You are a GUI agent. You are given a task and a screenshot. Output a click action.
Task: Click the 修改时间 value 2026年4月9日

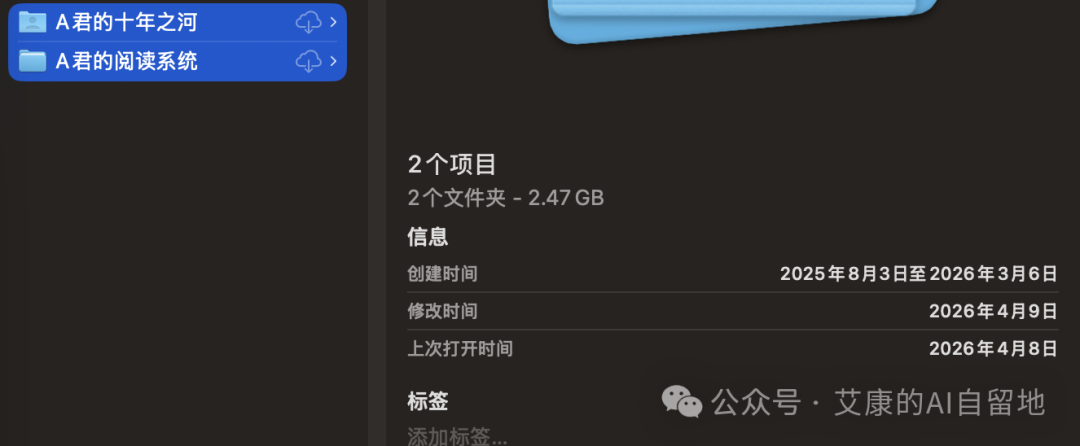[x=993, y=311]
